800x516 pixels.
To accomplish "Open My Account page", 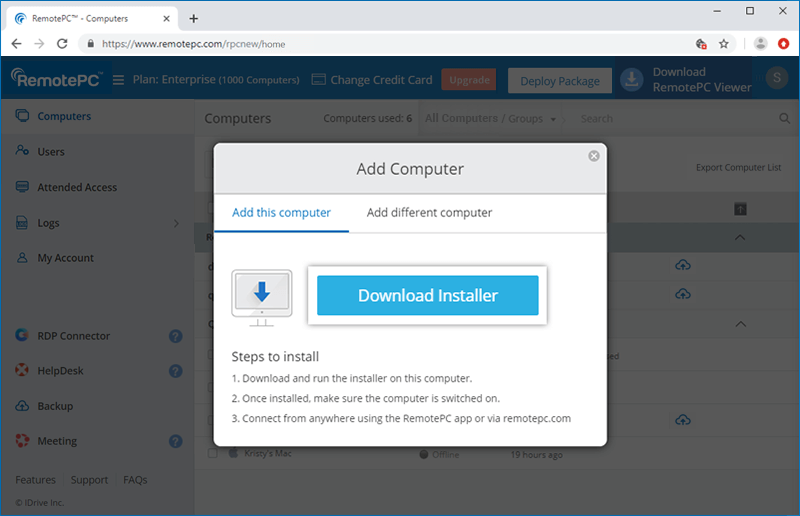I will point(65,258).
